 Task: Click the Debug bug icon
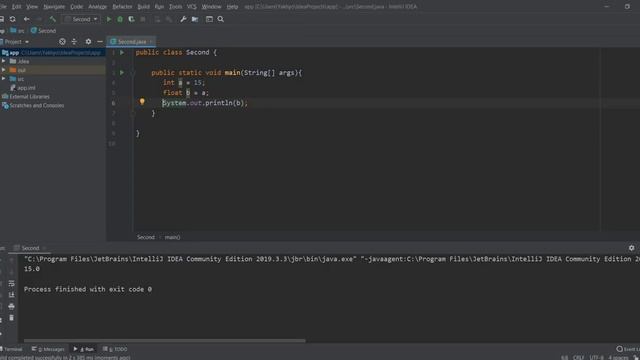120,19
